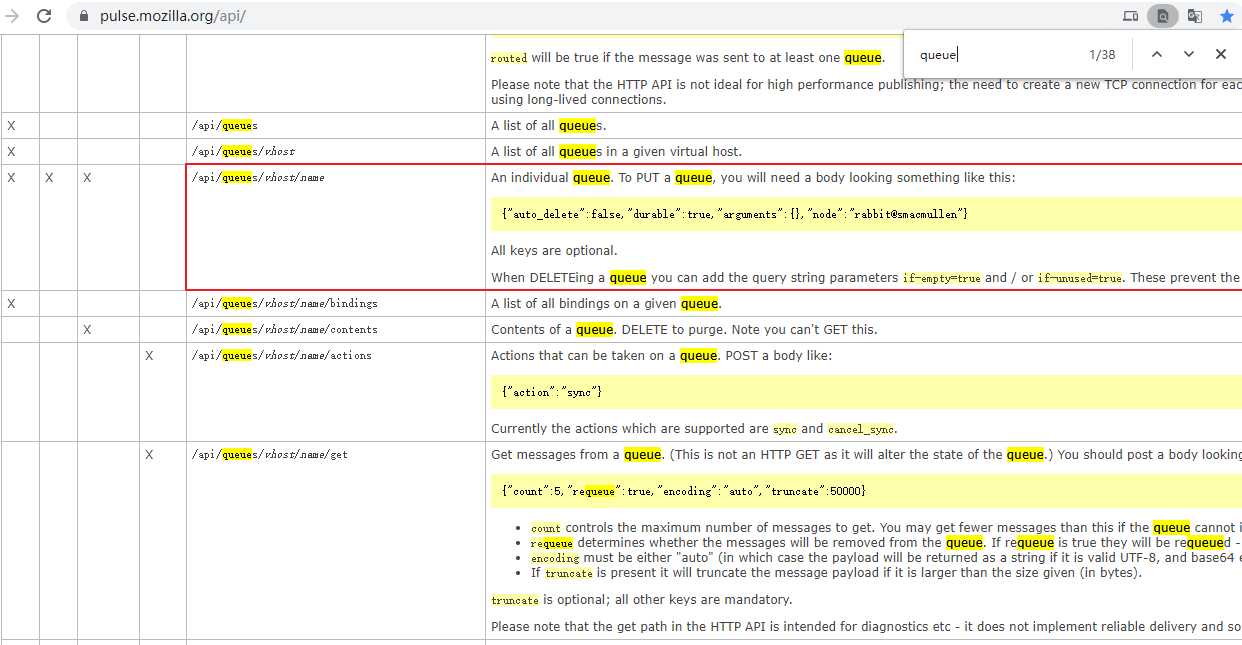Image resolution: width=1242 pixels, height=645 pixels.
Task: Click the X in the /name/get row
Action: point(149,454)
